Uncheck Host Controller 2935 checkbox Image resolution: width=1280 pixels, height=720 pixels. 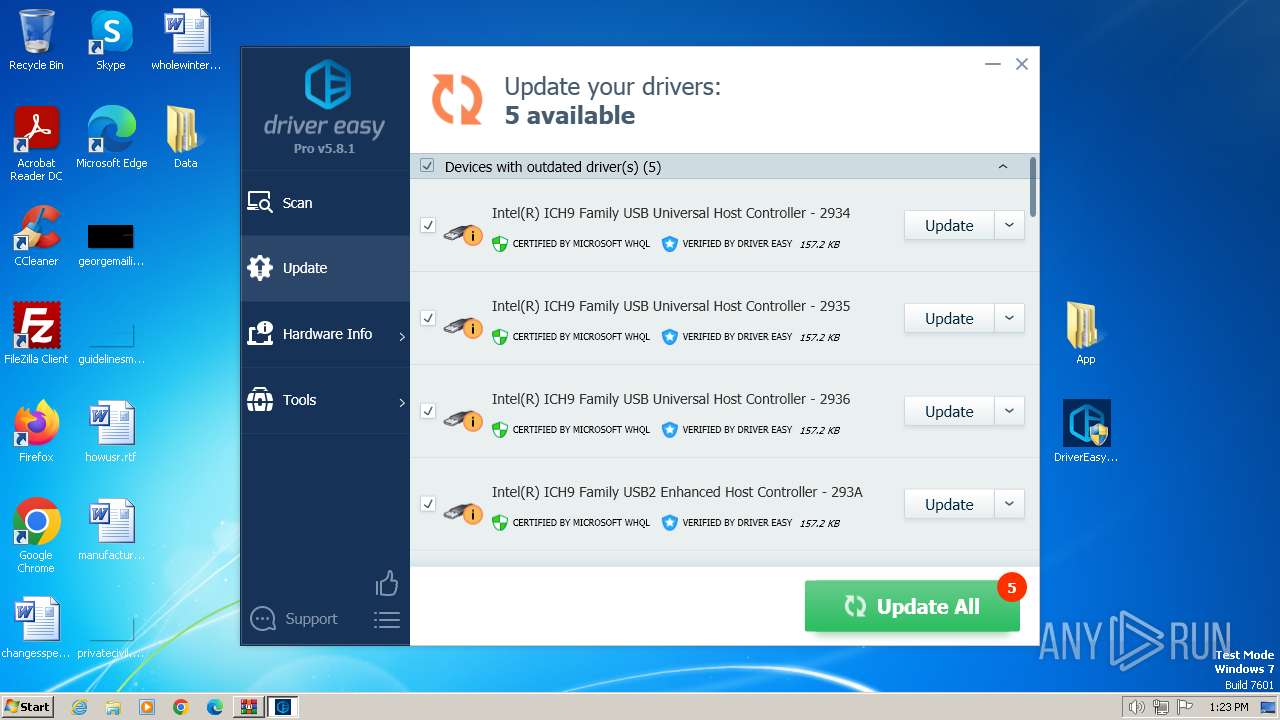click(428, 319)
